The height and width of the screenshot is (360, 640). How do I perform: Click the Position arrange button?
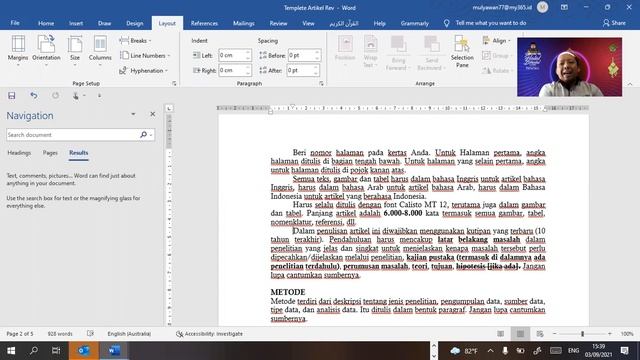345,51
